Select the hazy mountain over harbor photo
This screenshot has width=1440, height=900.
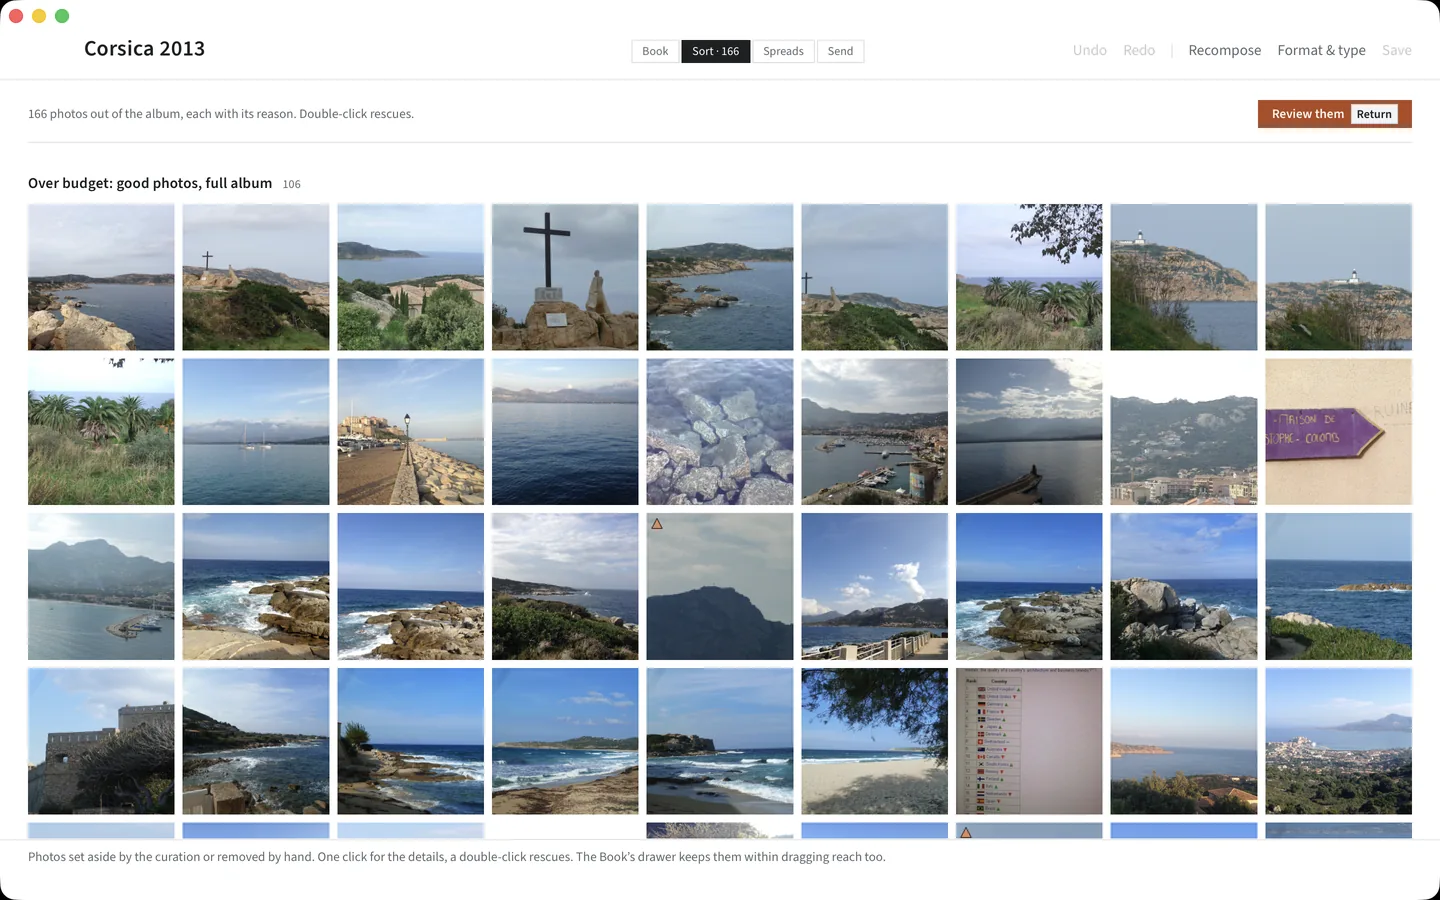tap(101, 586)
